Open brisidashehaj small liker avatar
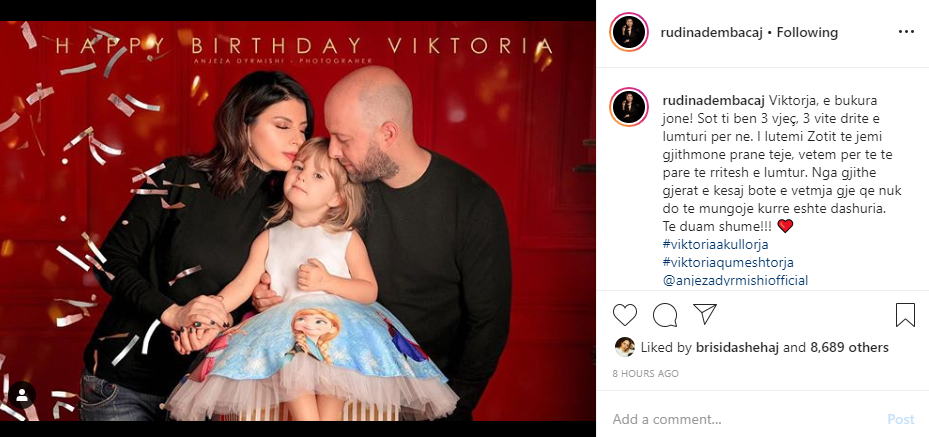929x437 pixels. click(624, 347)
